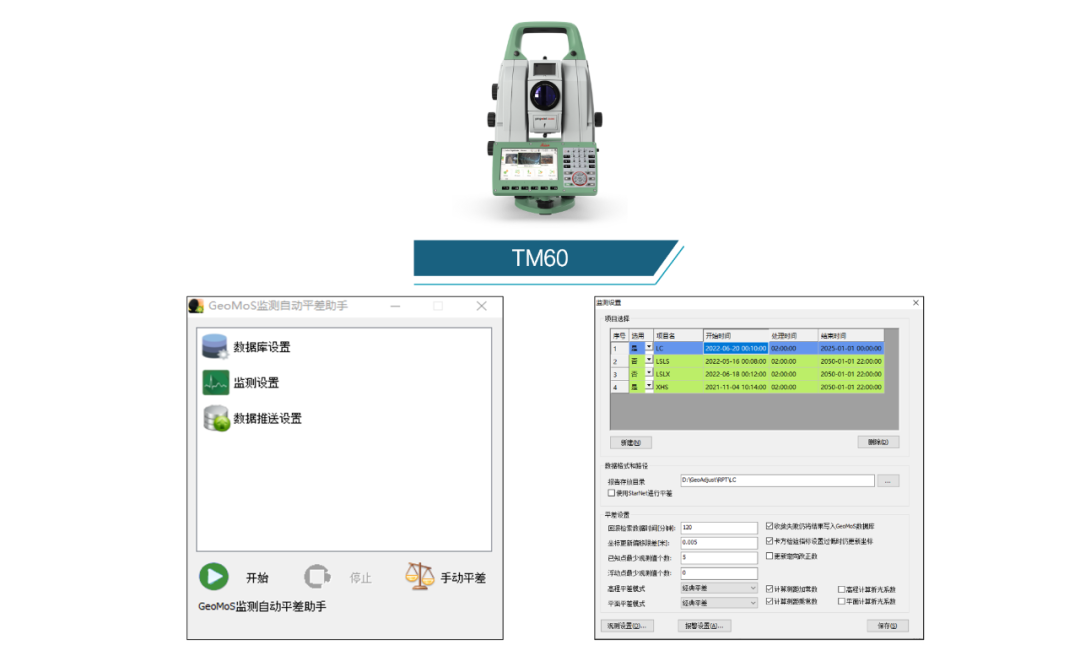The height and width of the screenshot is (667, 1080).
Task: Click the balance scale 手动平差 icon
Action: (x=419, y=576)
